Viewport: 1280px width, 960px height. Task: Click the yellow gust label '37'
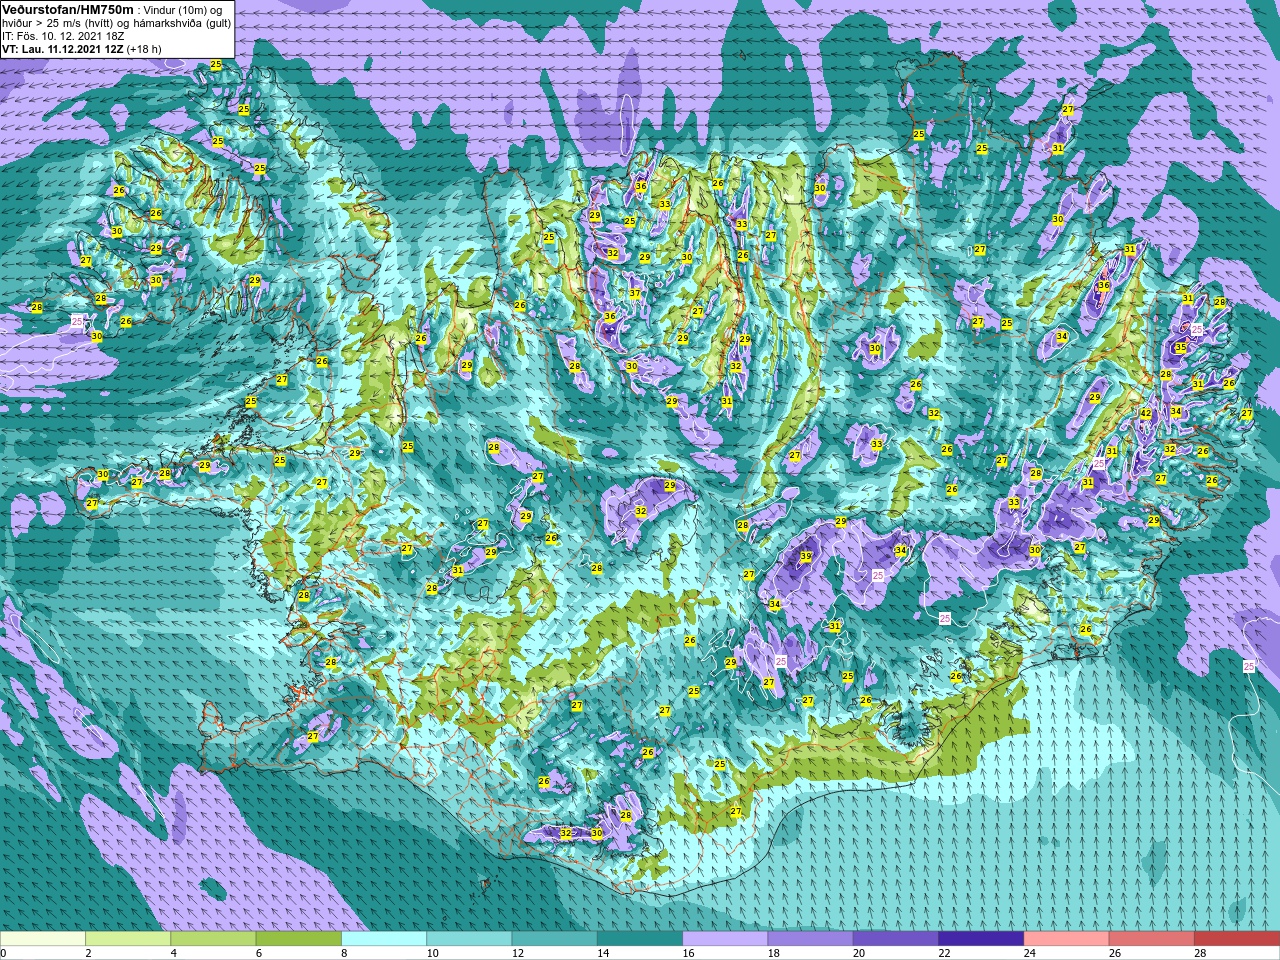click(635, 294)
